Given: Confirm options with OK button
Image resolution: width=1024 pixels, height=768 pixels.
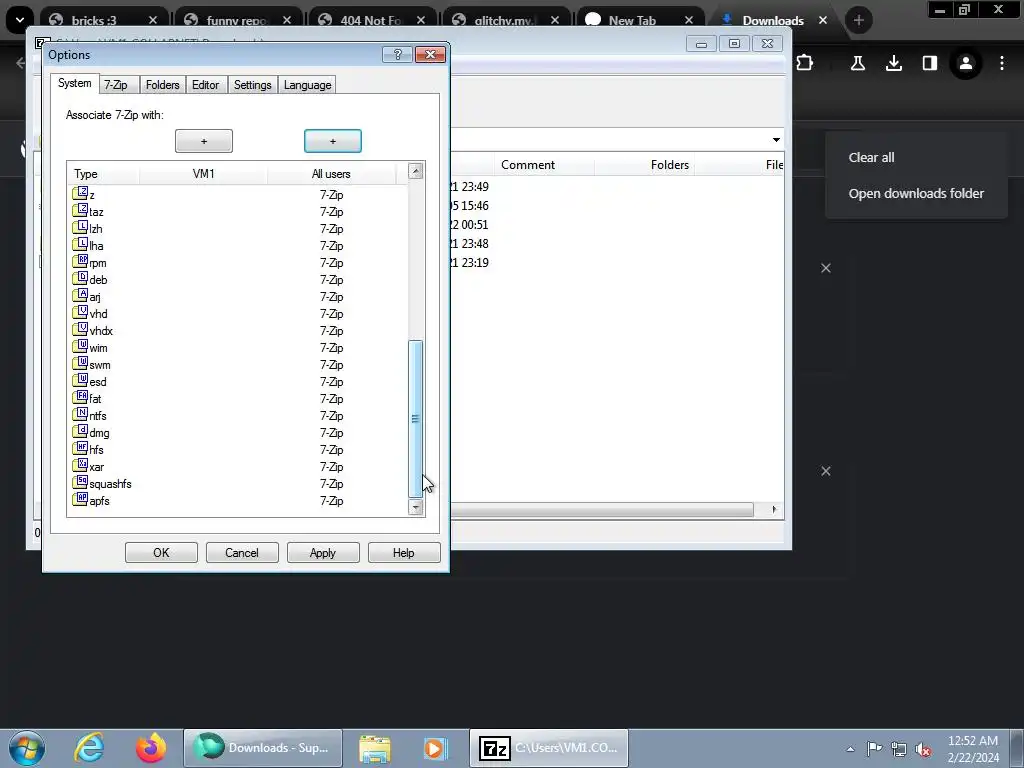Looking at the screenshot, I should coord(161,552).
